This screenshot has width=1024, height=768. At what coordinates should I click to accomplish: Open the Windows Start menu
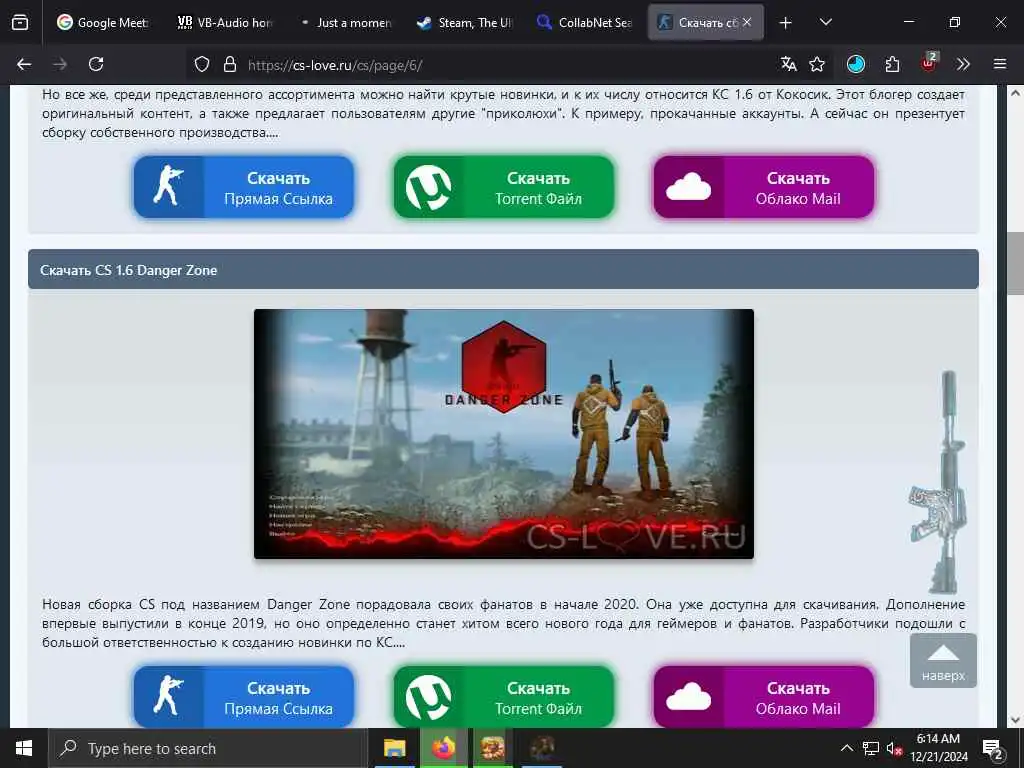tap(24, 748)
